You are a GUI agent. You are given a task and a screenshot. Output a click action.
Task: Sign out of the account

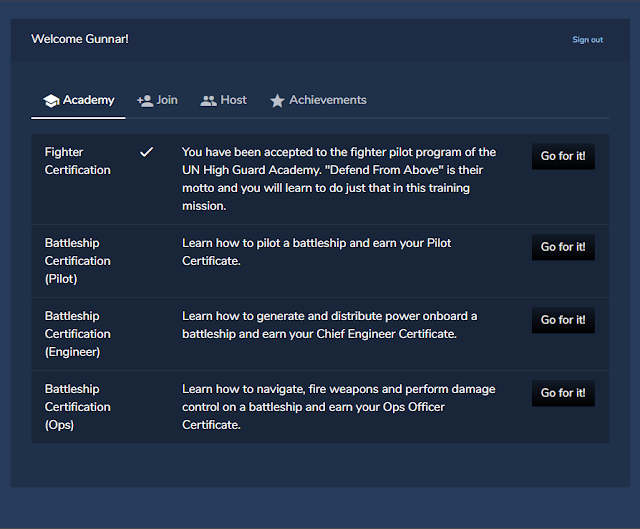587,40
